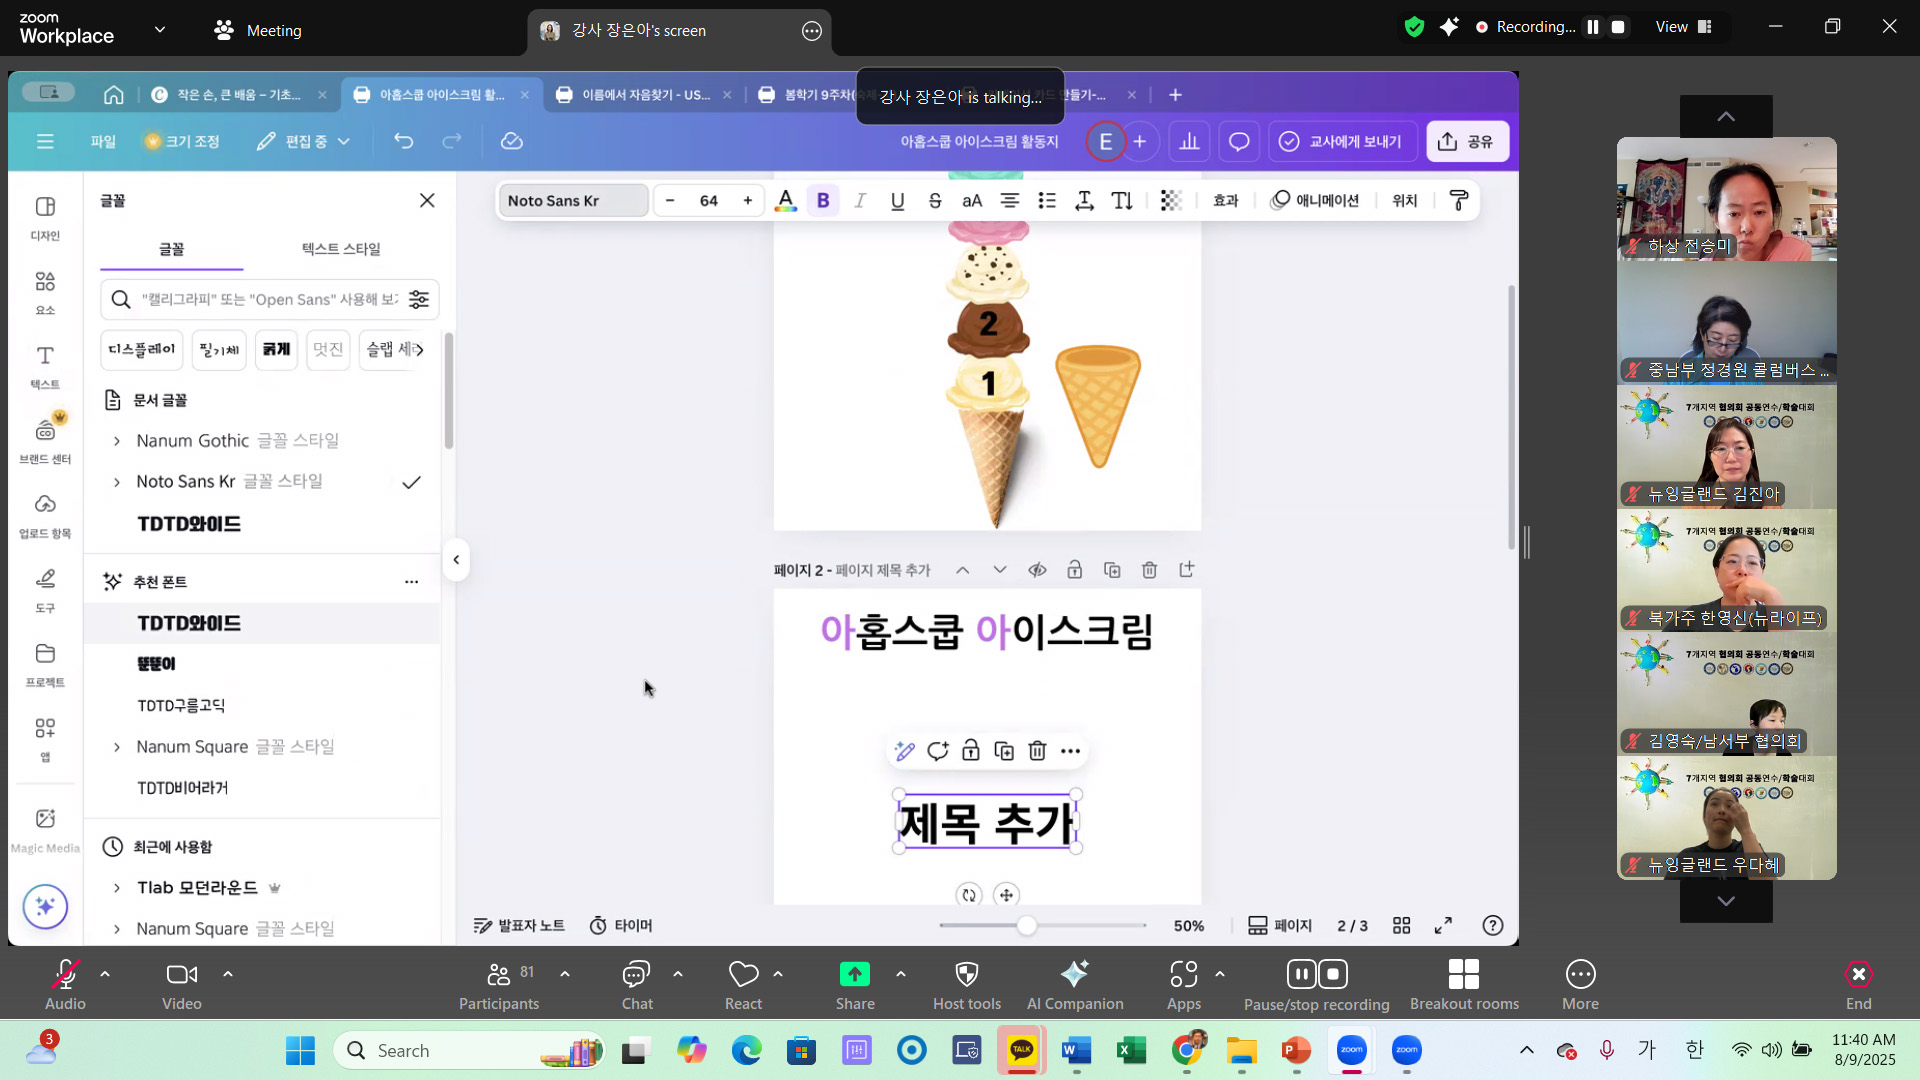Open 발표자 노트 presenter notes
Image resolution: width=1920 pixels, height=1080 pixels.
coord(519,926)
